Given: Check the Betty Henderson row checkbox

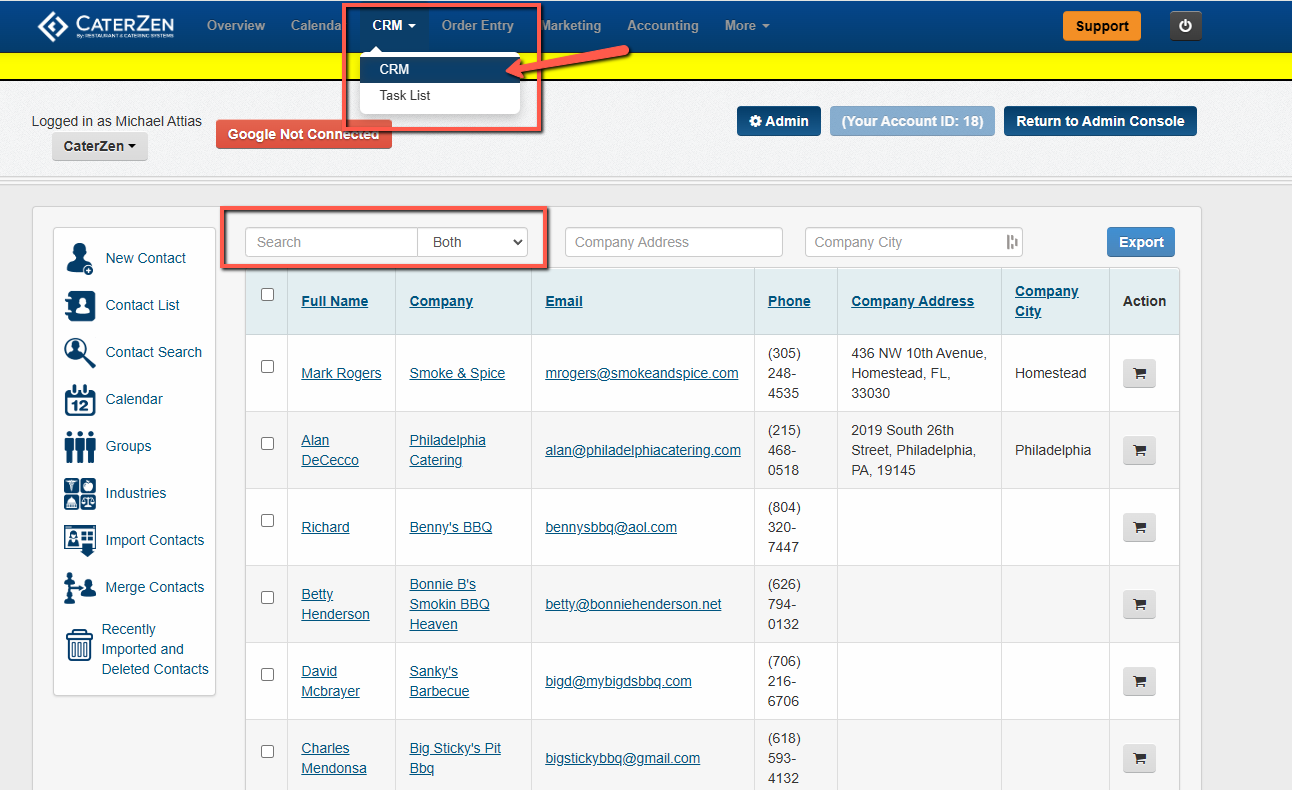Looking at the screenshot, I should pyautogui.click(x=267, y=597).
